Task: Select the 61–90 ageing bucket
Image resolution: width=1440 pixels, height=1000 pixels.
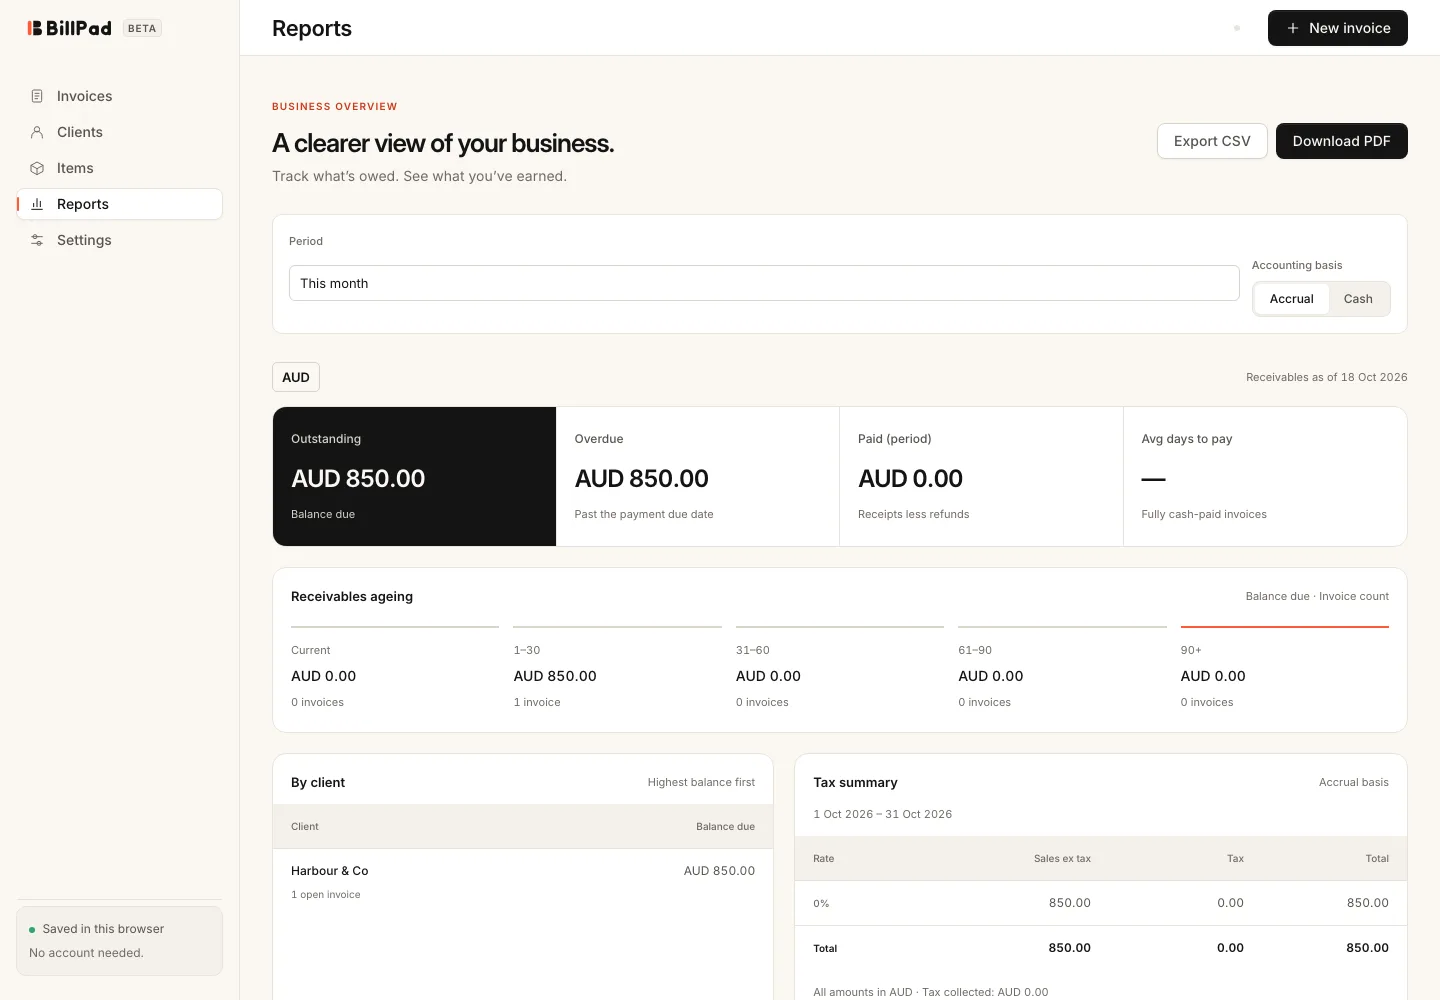Action: tap(1062, 670)
